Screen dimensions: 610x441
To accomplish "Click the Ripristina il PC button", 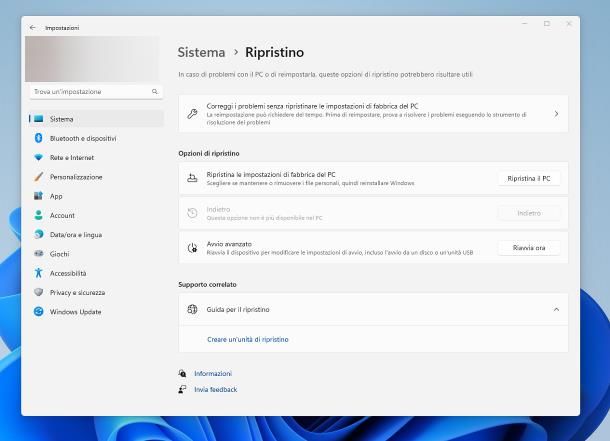I will click(x=529, y=178).
